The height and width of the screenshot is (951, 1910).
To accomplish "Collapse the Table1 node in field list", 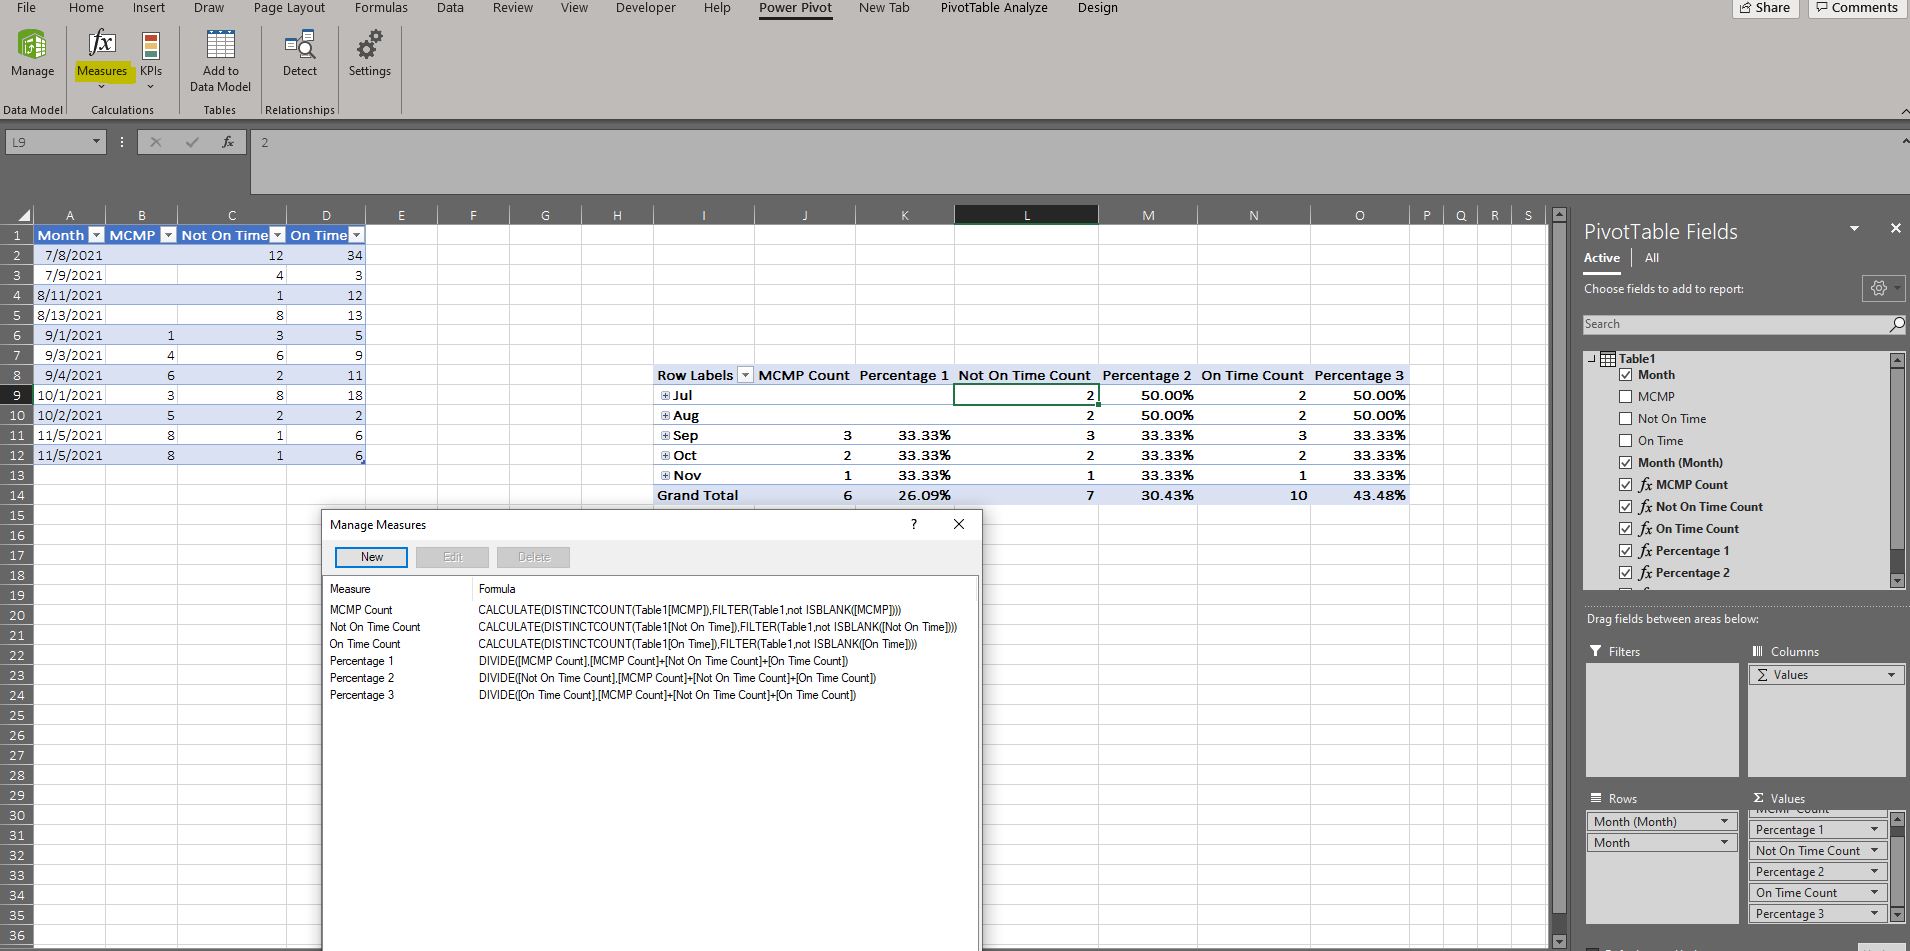I will click(1592, 359).
